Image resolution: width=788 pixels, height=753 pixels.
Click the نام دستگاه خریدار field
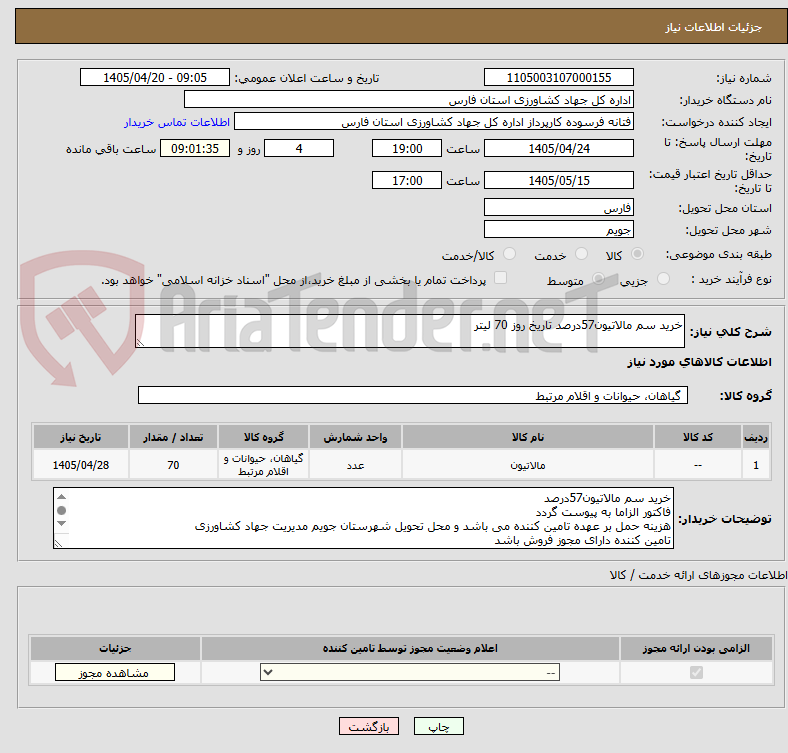click(x=409, y=100)
